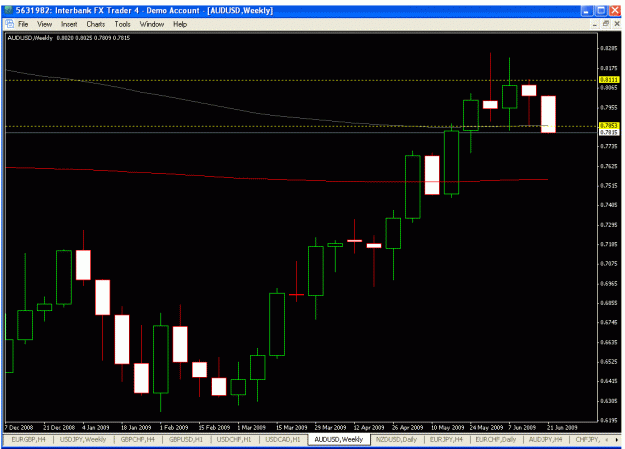Screen dimensions: 625x449
Task: Maximize the Interbank FX Trader window
Action: 601,11
